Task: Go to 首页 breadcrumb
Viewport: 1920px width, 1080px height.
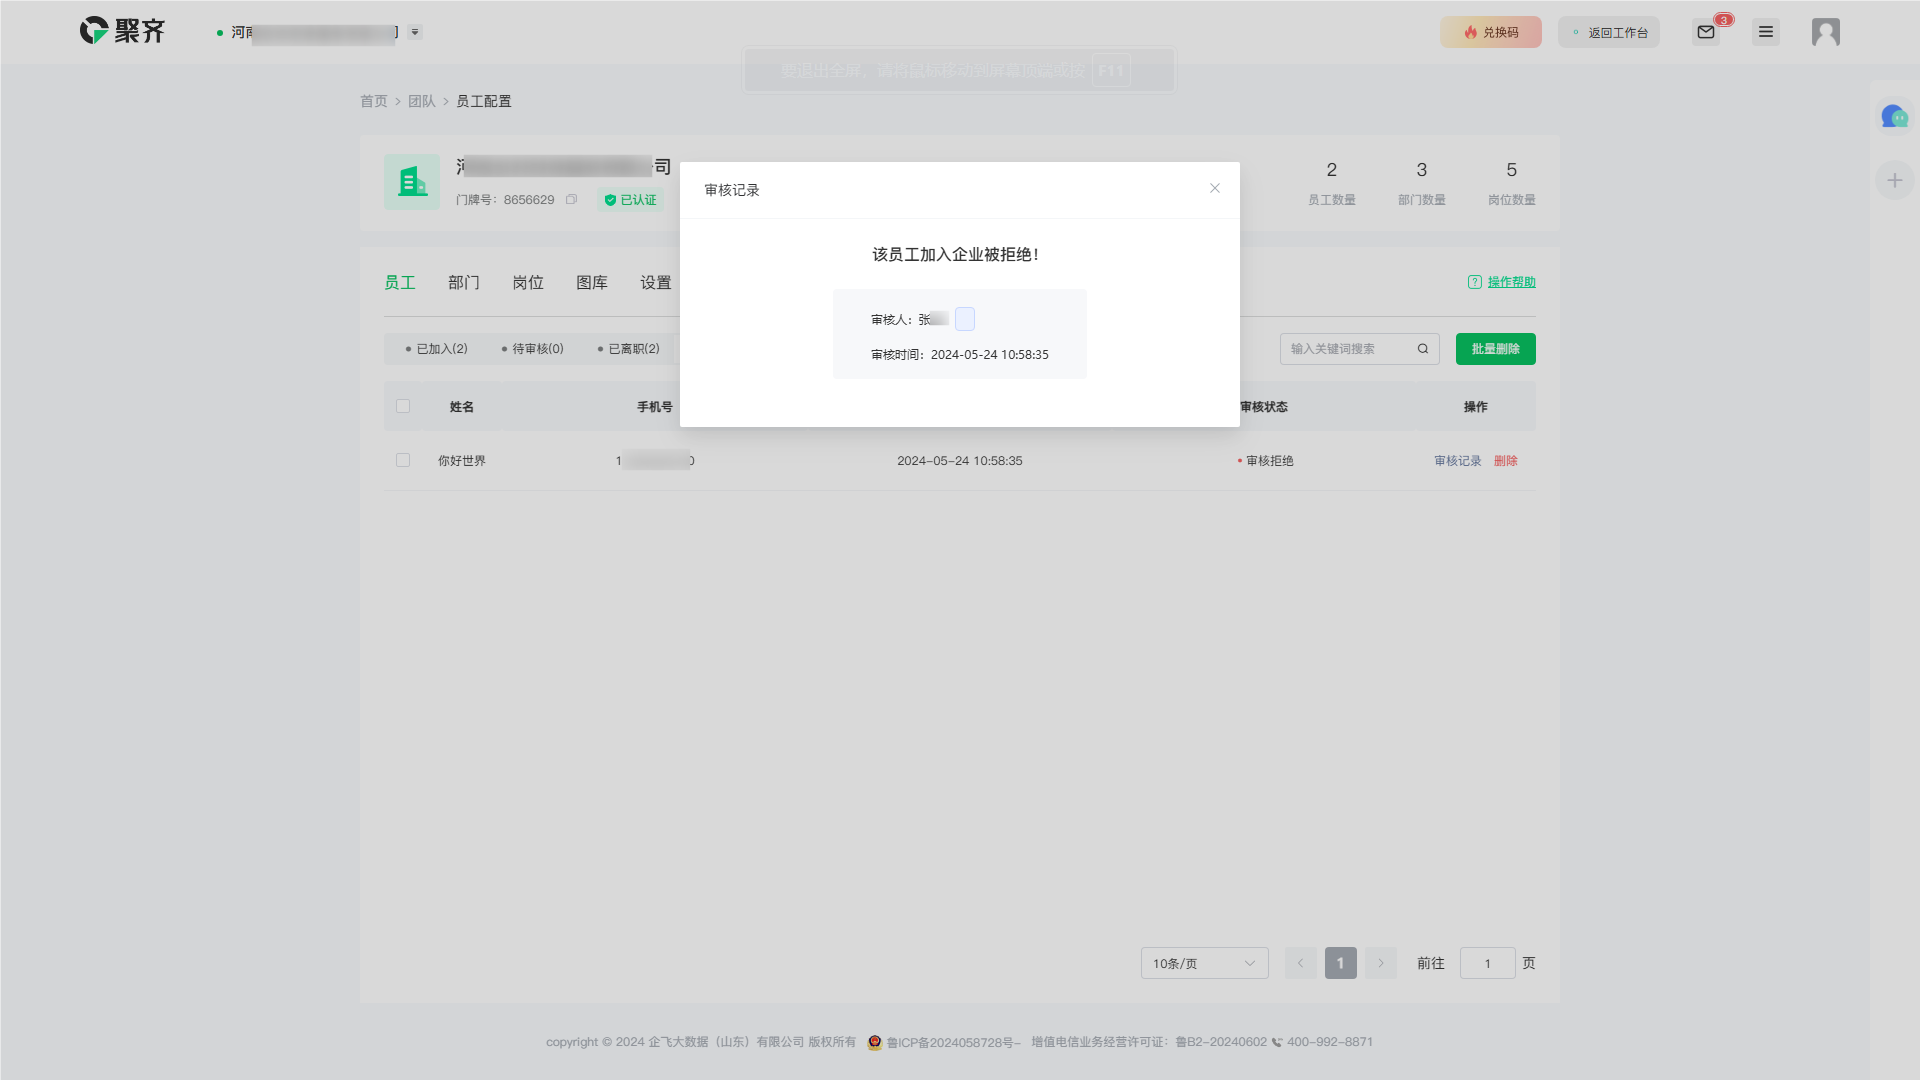Action: point(373,101)
